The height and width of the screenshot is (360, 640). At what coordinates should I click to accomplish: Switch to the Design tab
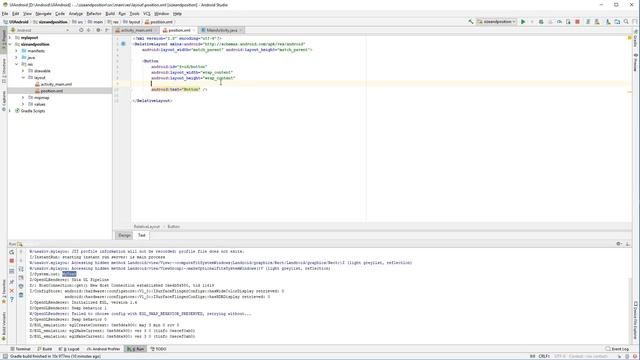click(x=124, y=236)
